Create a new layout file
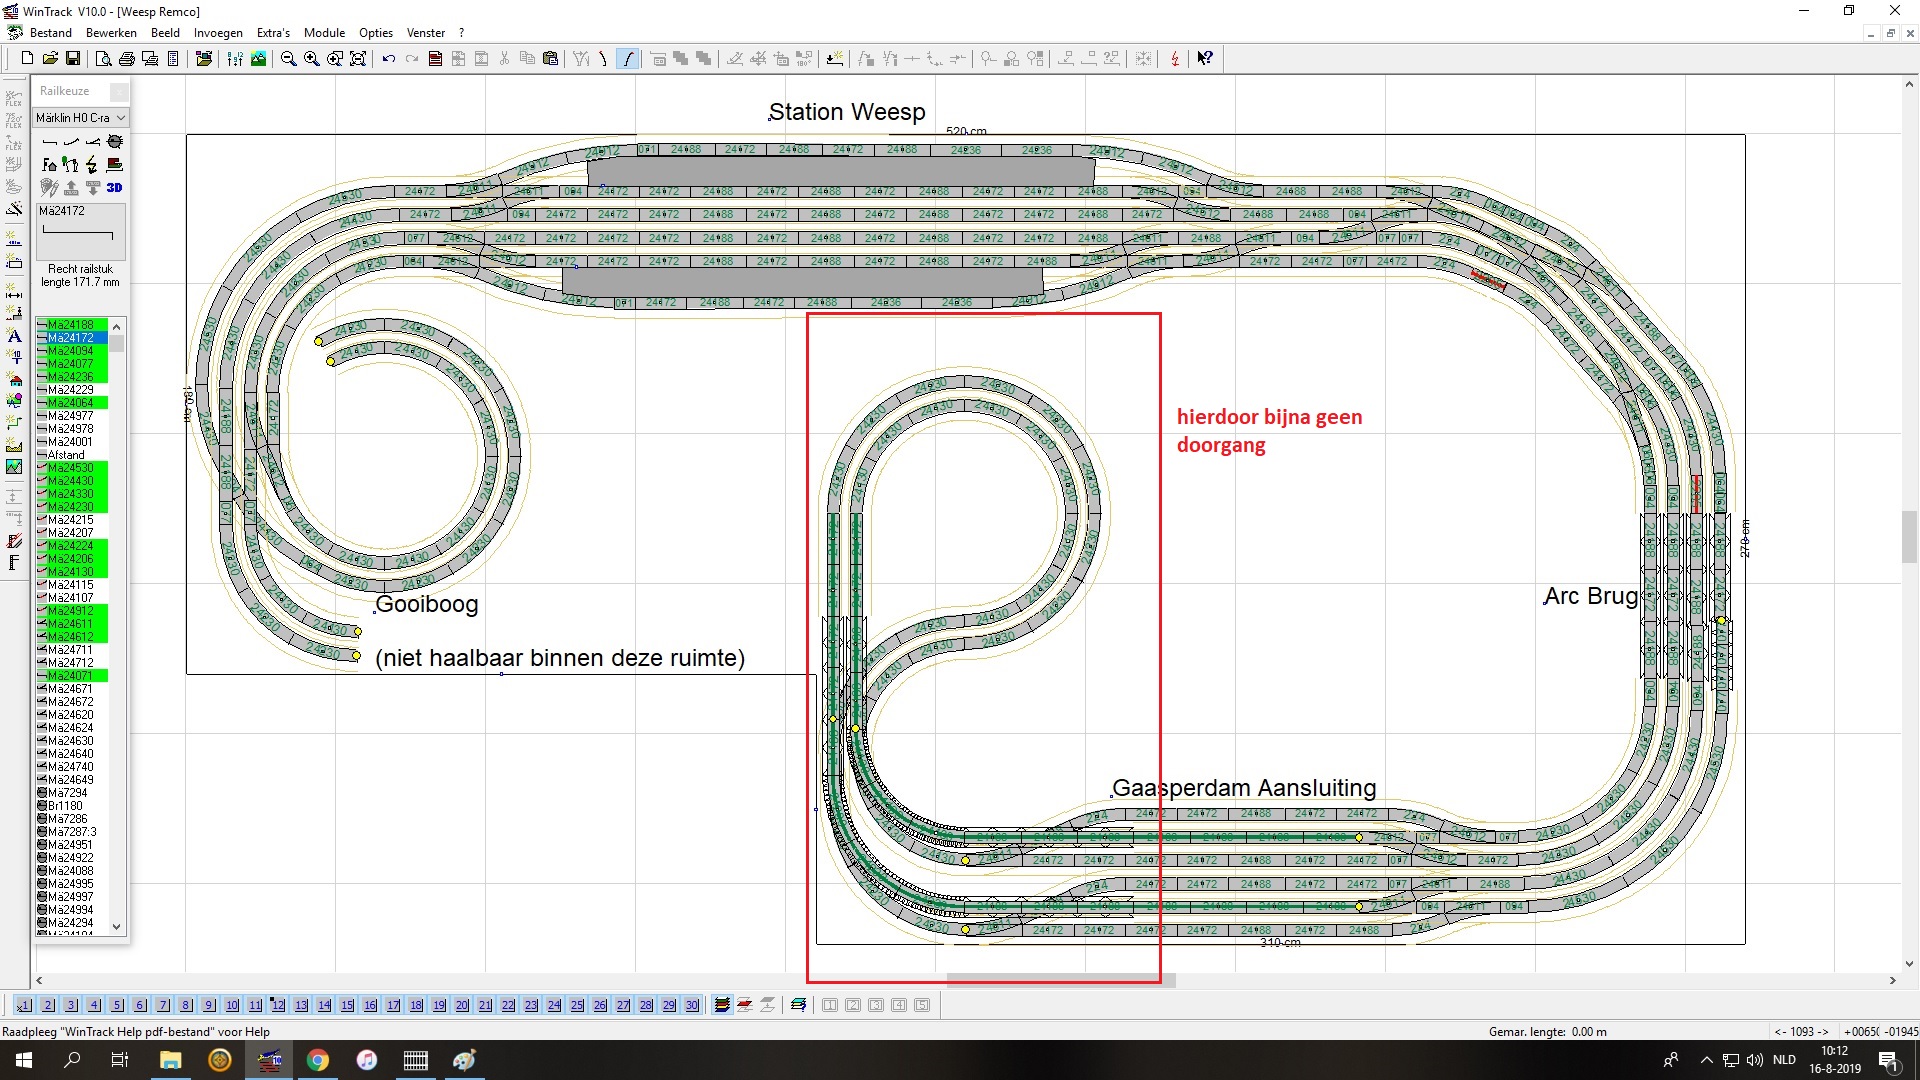The width and height of the screenshot is (1920, 1080). click(28, 59)
